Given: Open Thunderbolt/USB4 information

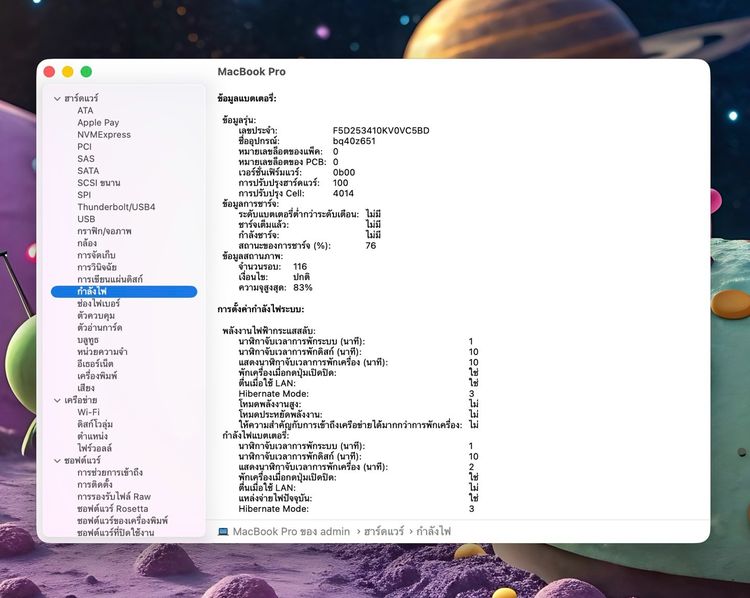Looking at the screenshot, I should [x=116, y=207].
